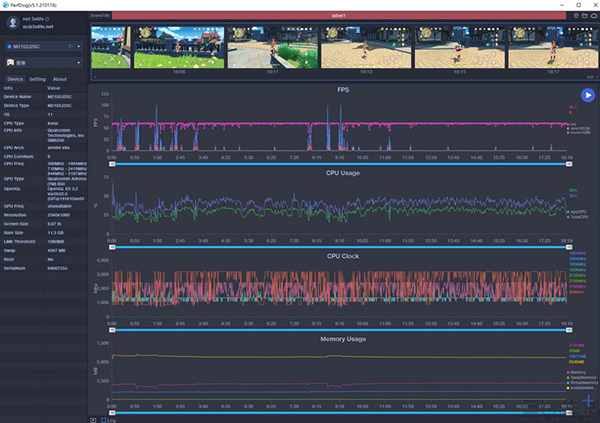Expand the M2102J2SC device dropdown

point(80,45)
